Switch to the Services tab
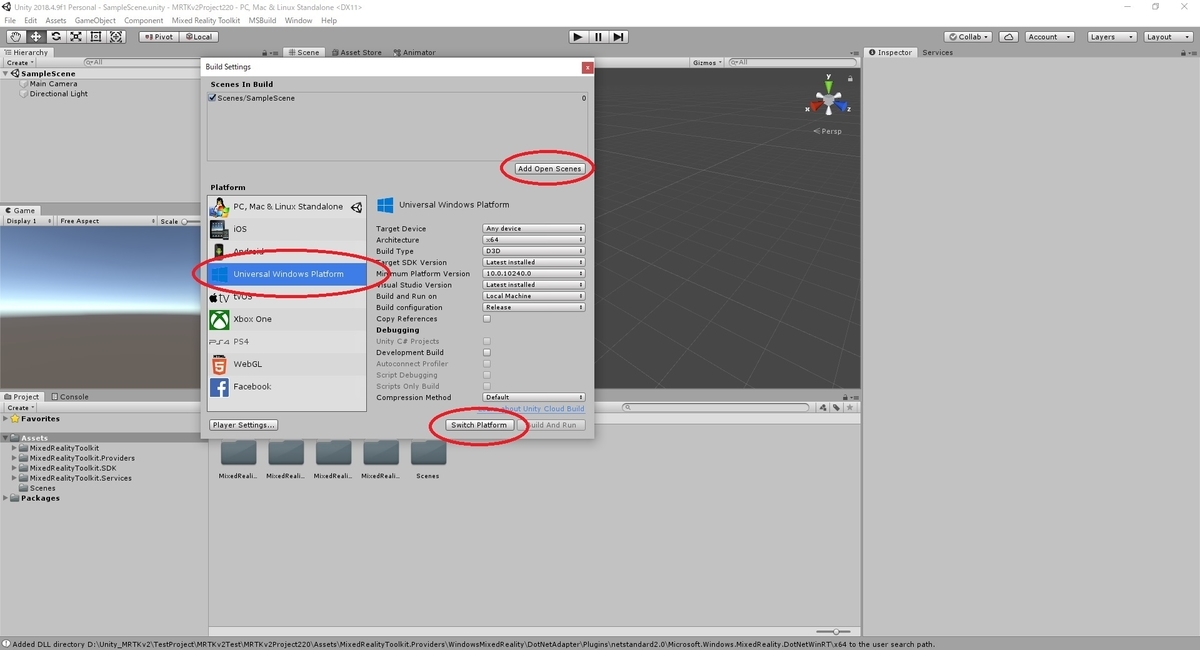The image size is (1200, 650). pos(938,52)
